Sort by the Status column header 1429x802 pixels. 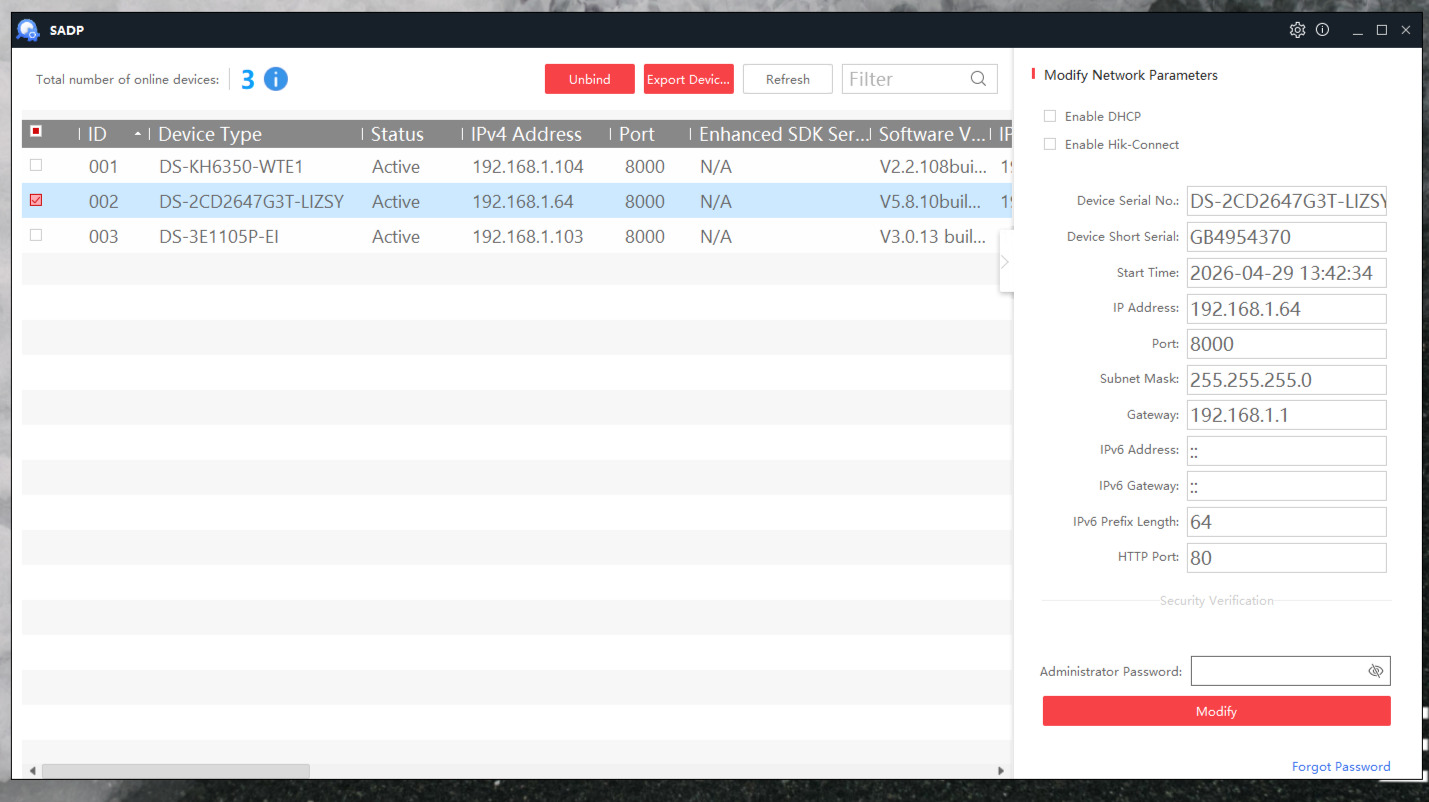tap(411, 134)
